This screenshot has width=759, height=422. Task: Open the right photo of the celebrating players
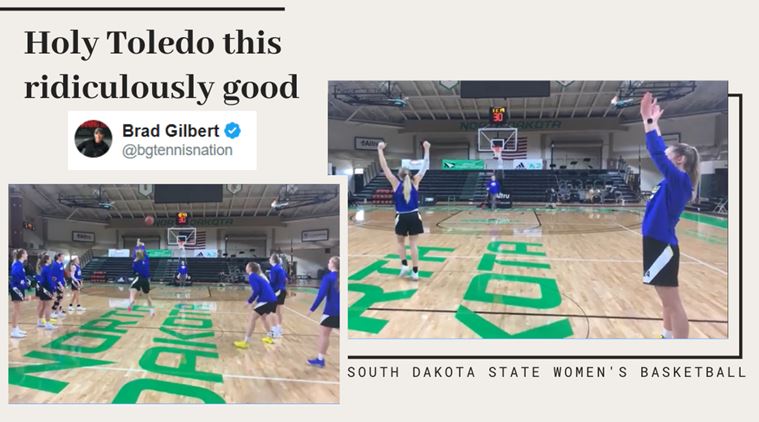coord(528,210)
